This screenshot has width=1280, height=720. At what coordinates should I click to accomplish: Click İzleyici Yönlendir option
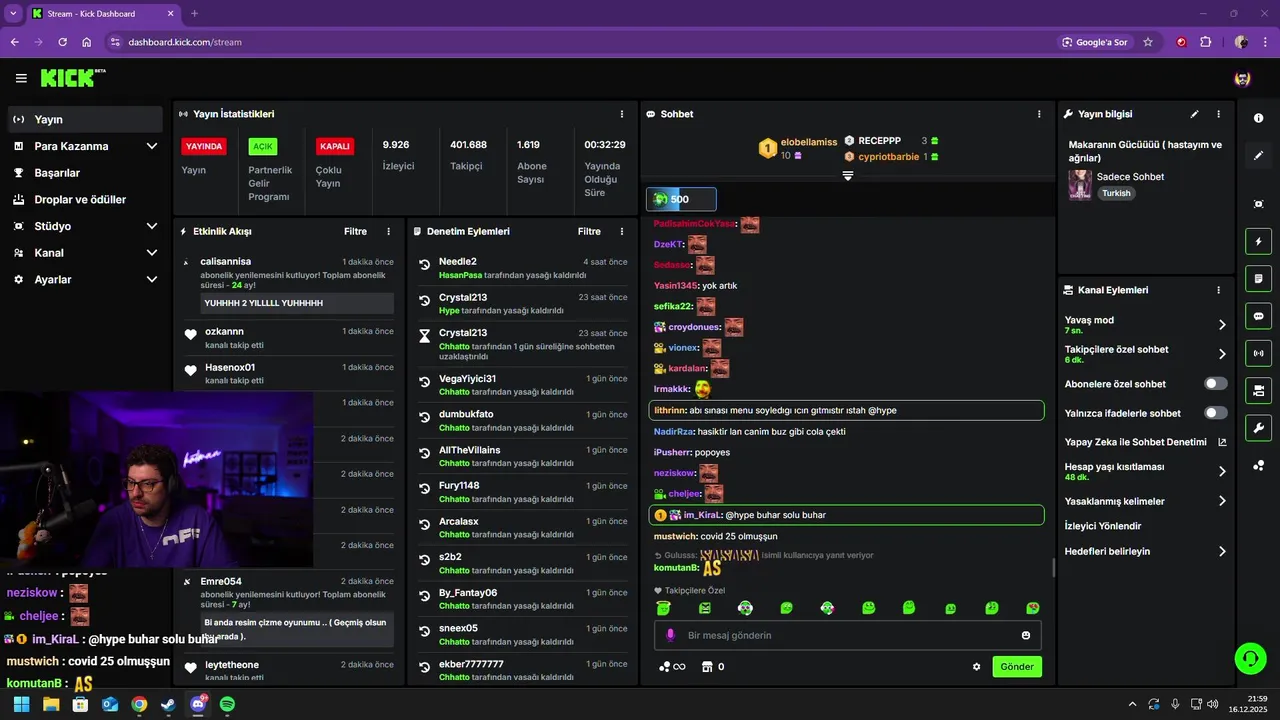coord(1103,526)
